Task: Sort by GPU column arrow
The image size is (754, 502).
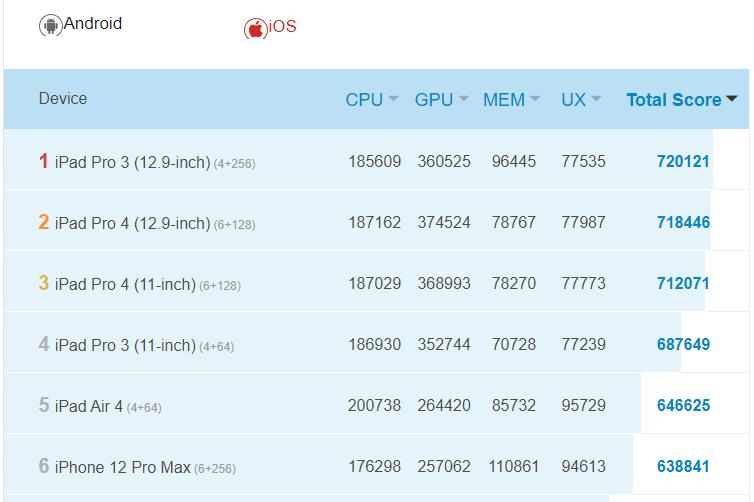Action: point(463,100)
